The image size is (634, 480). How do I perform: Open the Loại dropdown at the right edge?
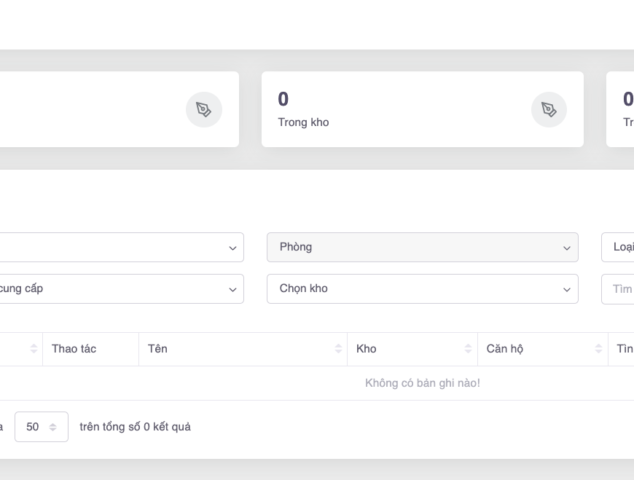(x=620, y=247)
